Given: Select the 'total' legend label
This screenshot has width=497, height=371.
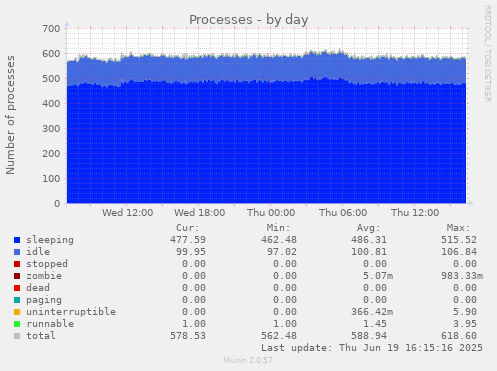Looking at the screenshot, I should pos(41,336).
